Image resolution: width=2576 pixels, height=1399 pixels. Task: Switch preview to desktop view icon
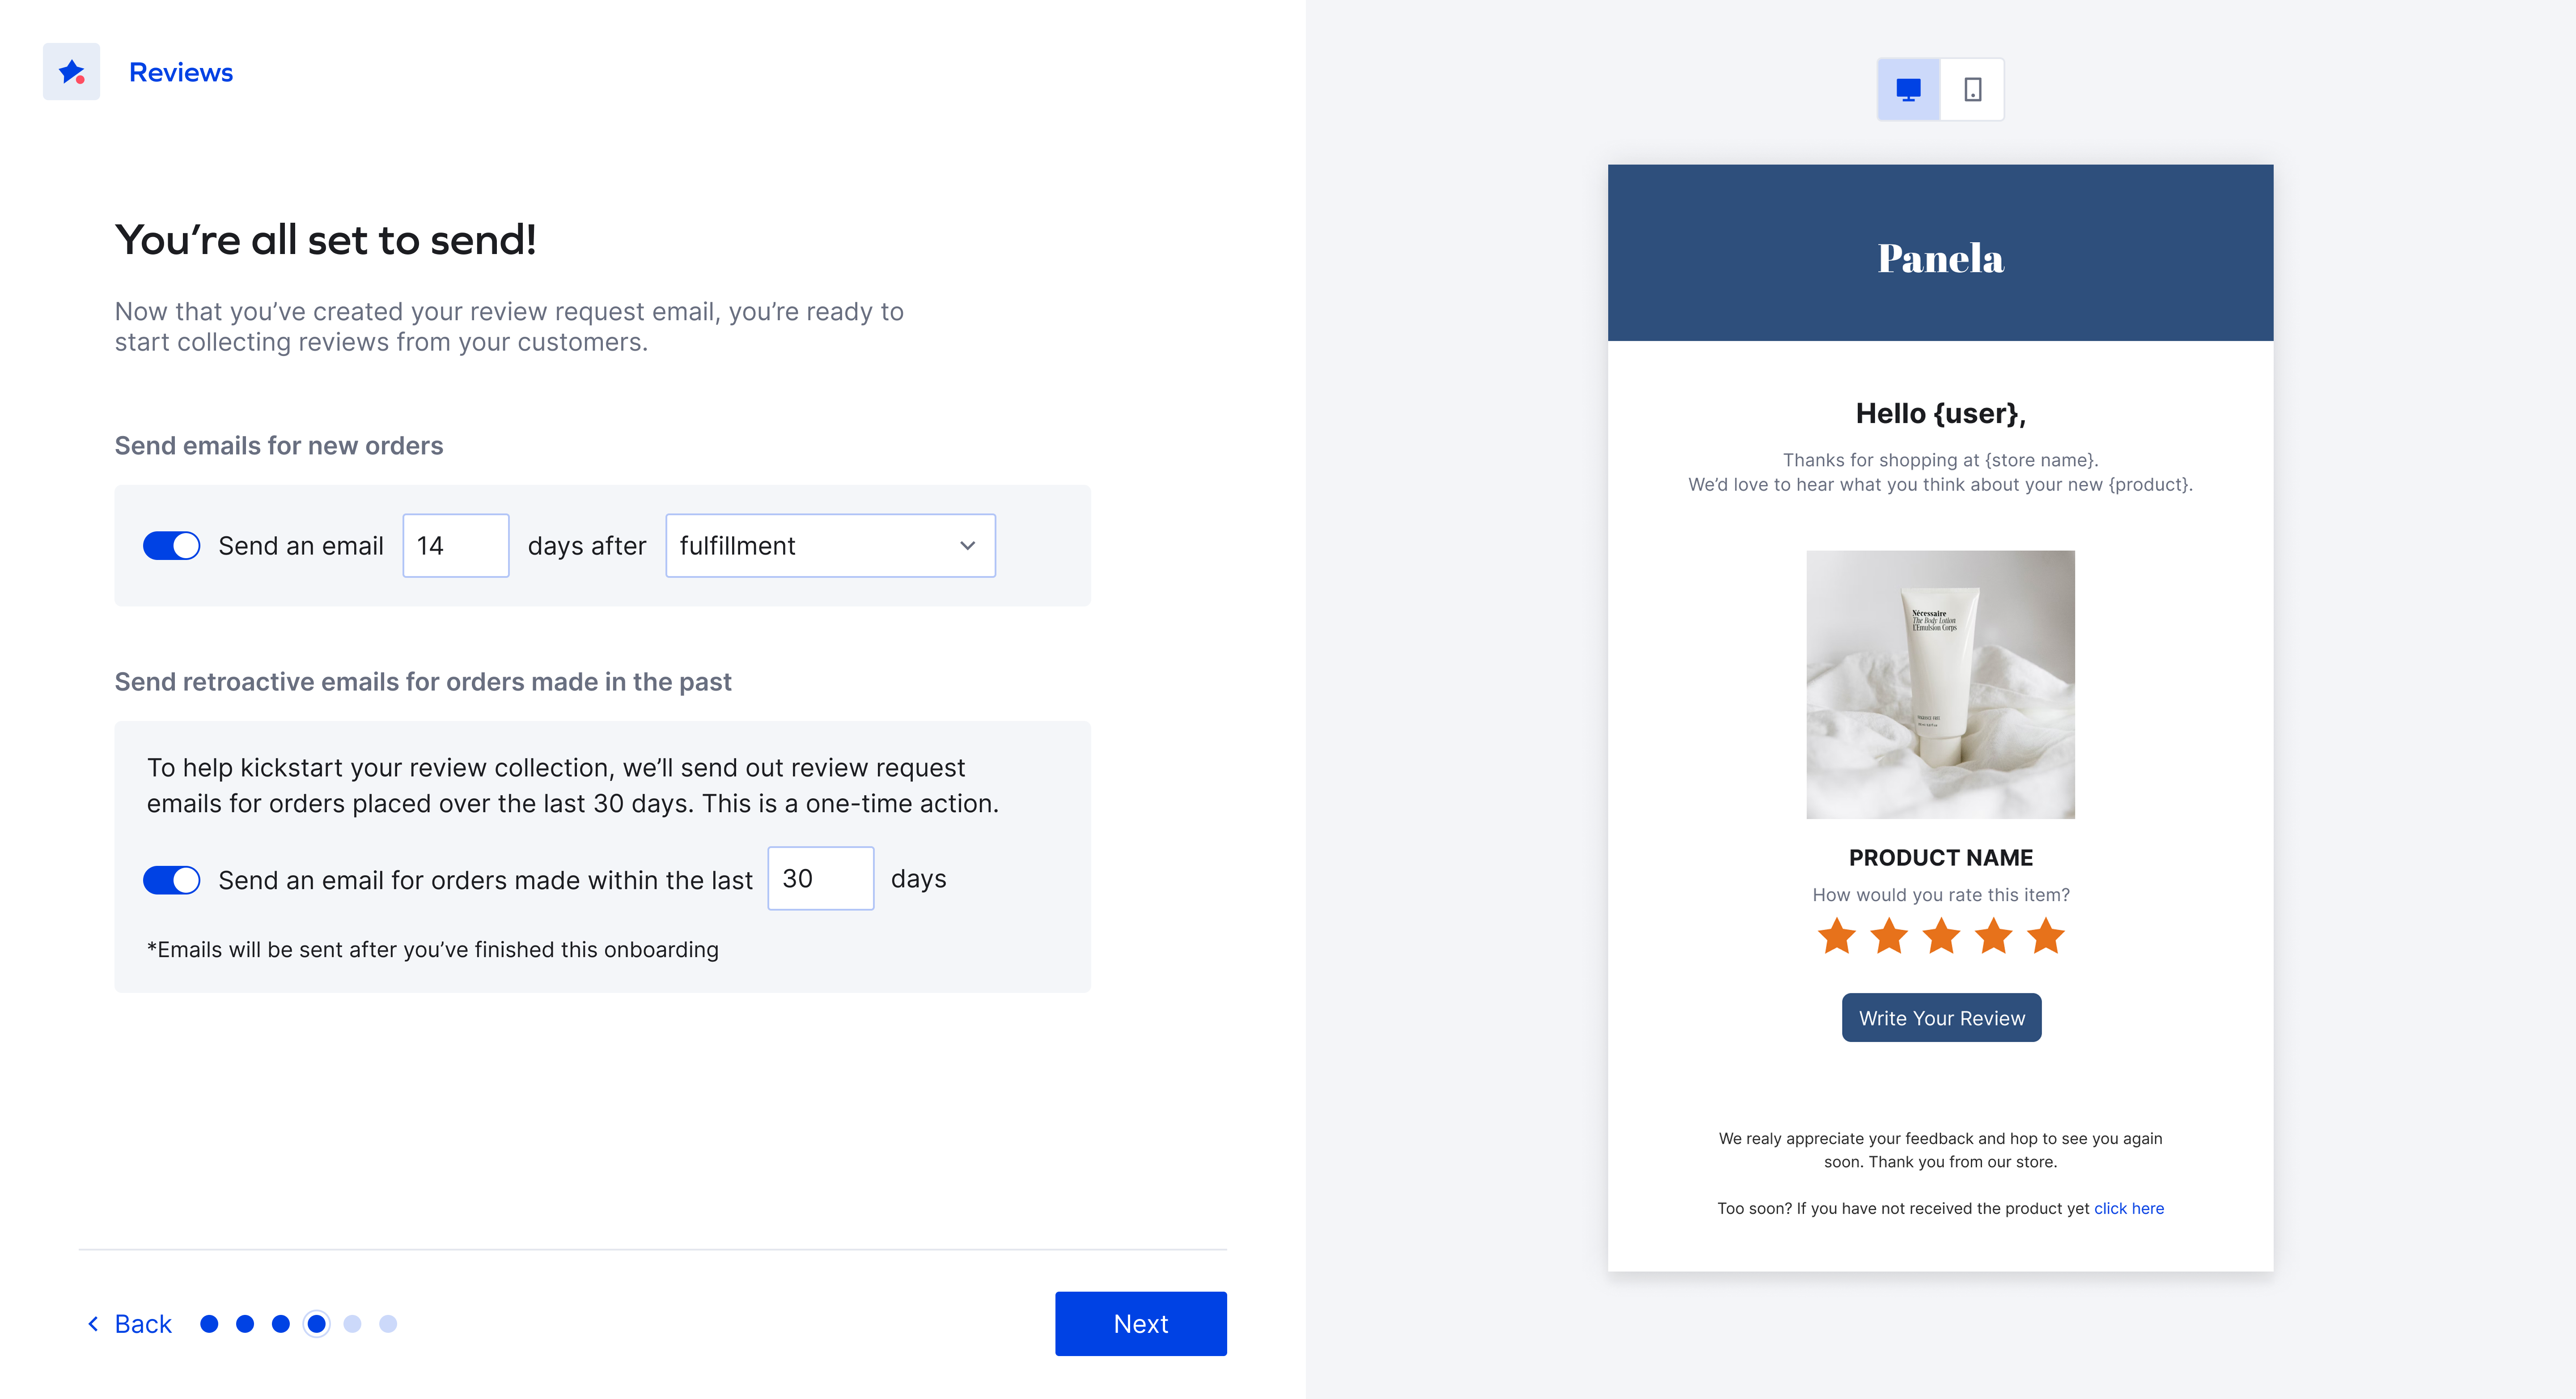[1908, 90]
